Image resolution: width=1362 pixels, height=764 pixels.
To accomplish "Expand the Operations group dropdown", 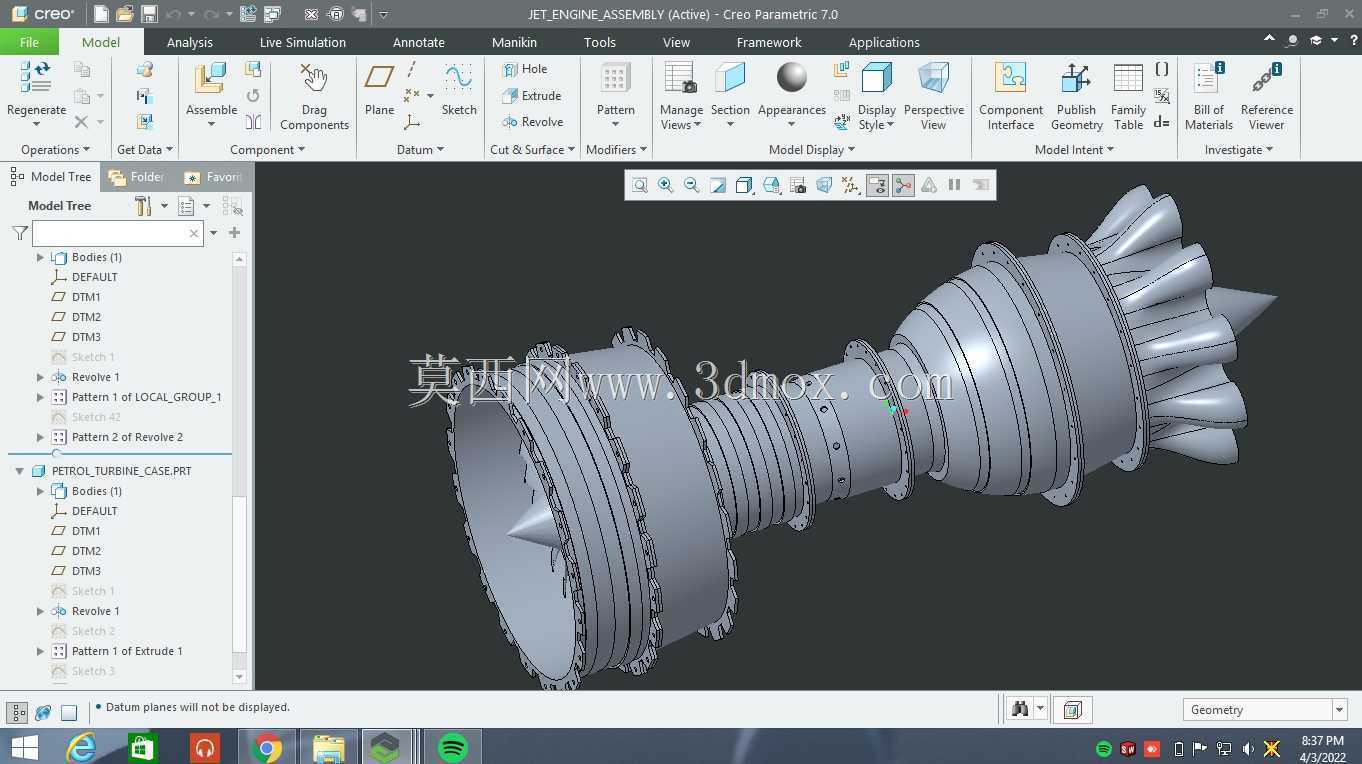I will (55, 150).
